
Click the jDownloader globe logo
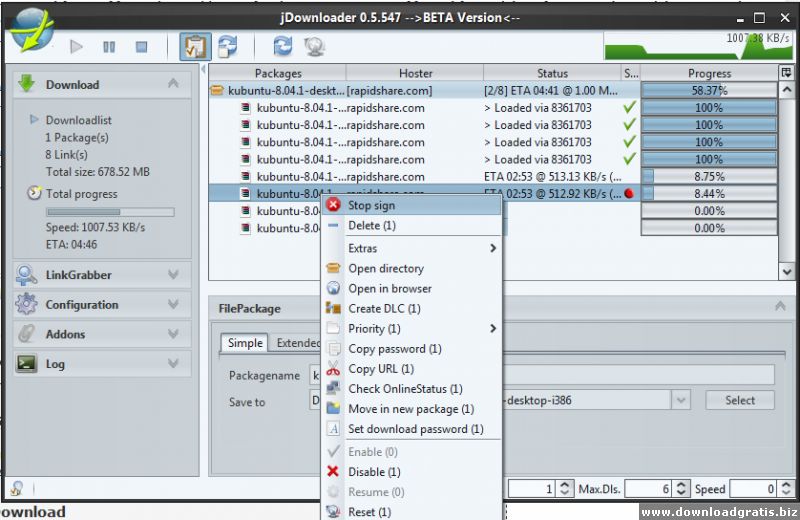point(32,30)
